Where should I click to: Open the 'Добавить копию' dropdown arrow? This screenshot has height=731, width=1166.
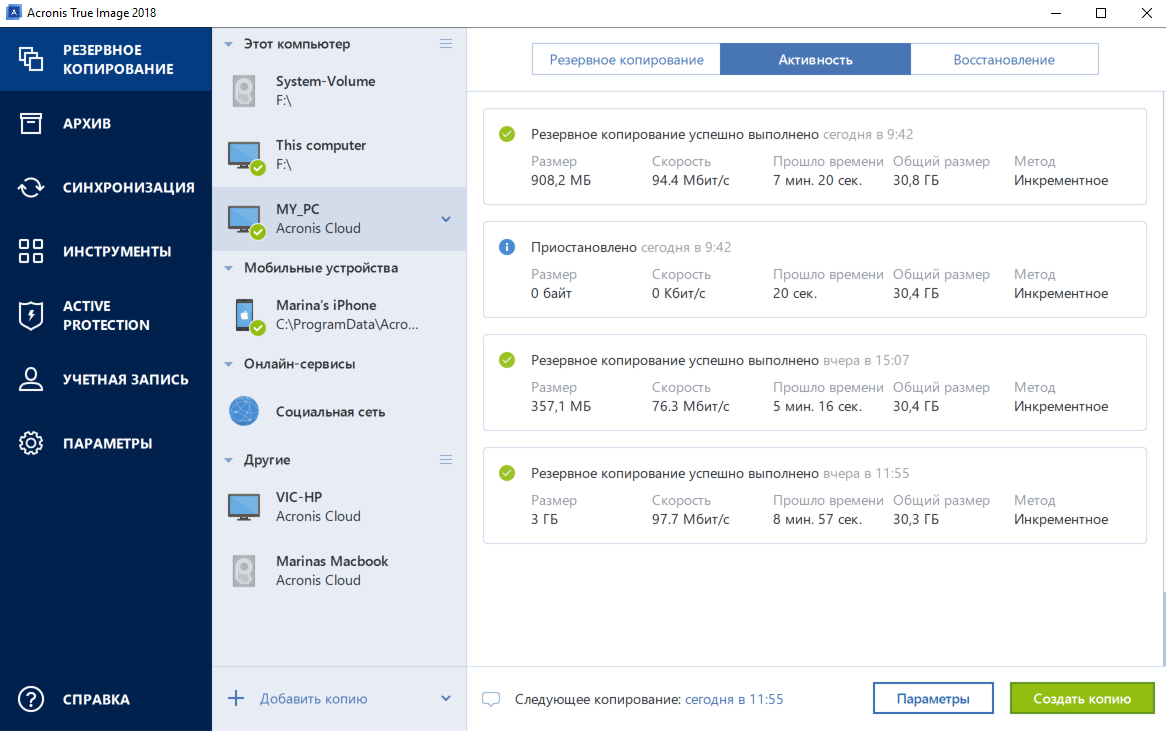coord(446,699)
